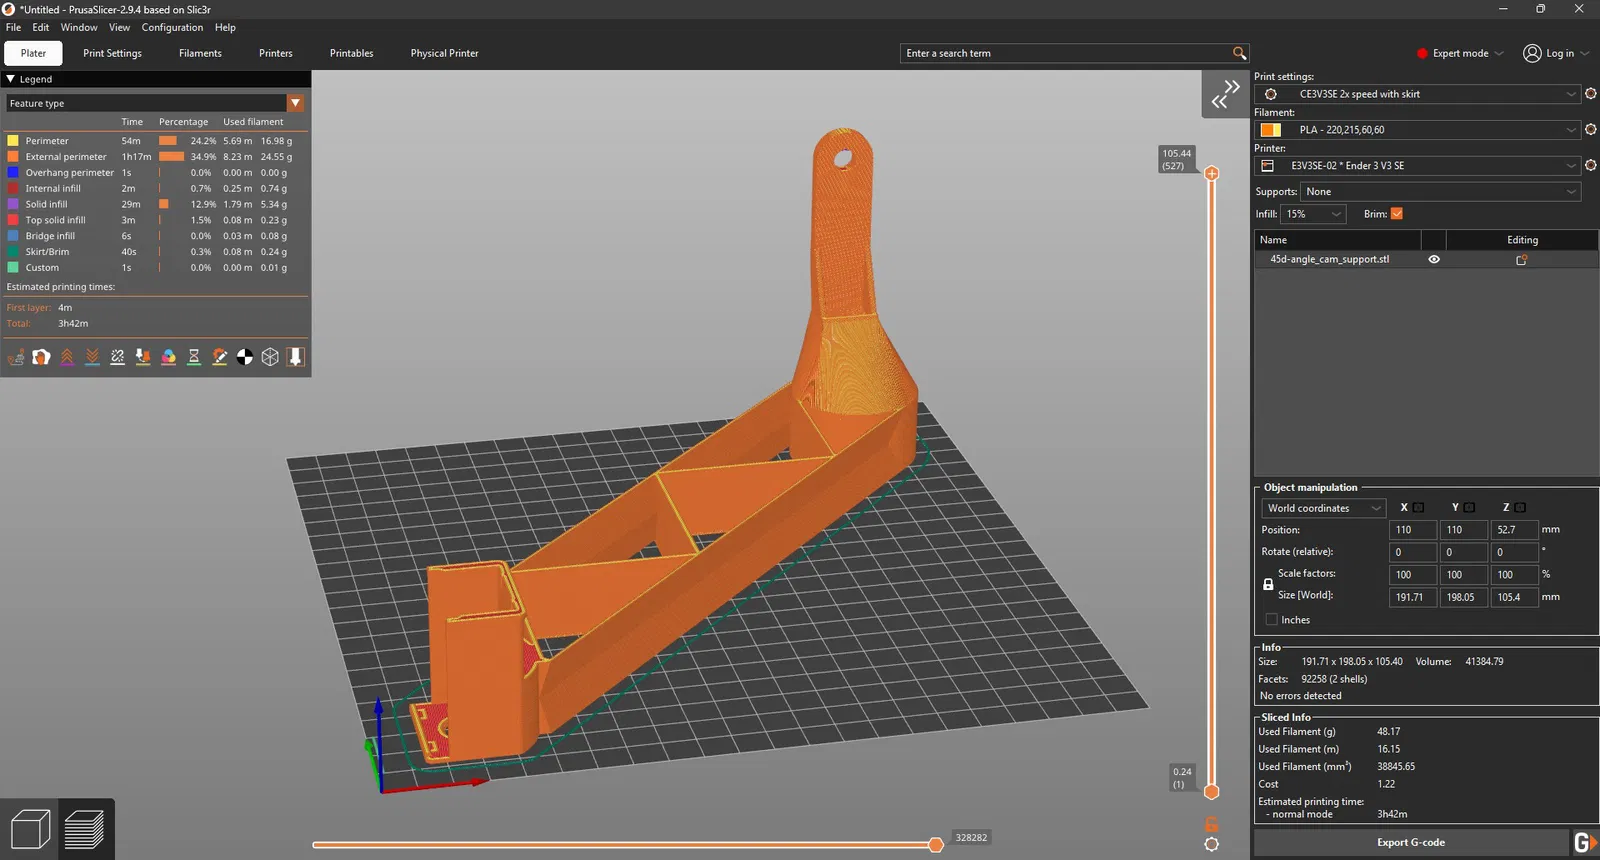The height and width of the screenshot is (860, 1600).
Task: Click the search term input field
Action: click(1066, 53)
